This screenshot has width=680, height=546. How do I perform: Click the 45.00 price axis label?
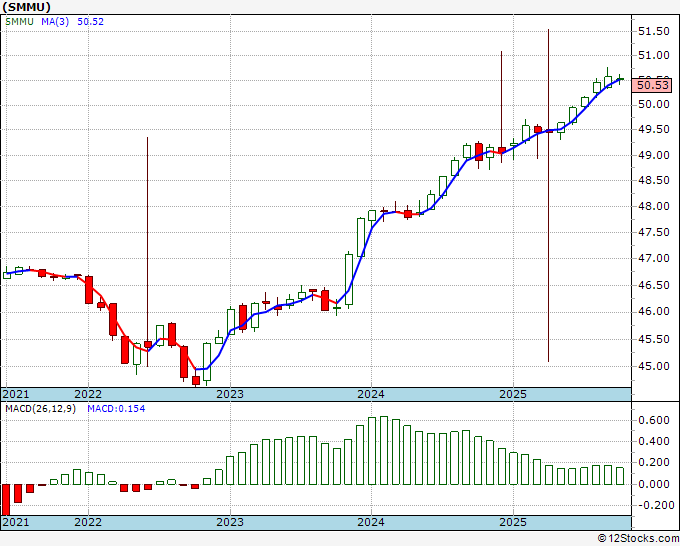pyautogui.click(x=654, y=366)
